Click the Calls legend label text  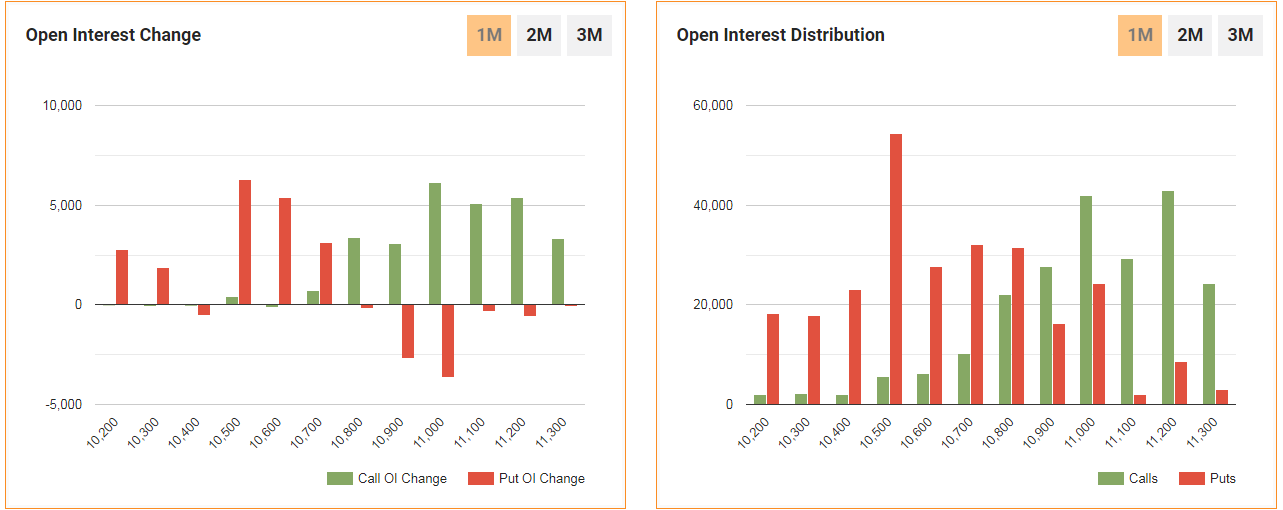click(1143, 479)
